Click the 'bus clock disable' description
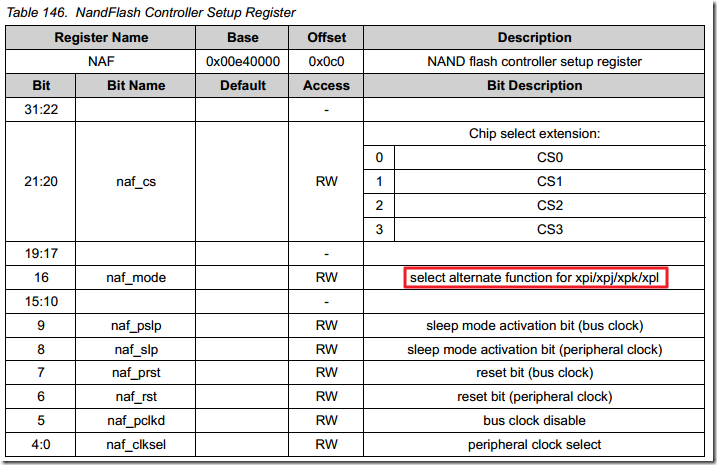 (x=534, y=421)
